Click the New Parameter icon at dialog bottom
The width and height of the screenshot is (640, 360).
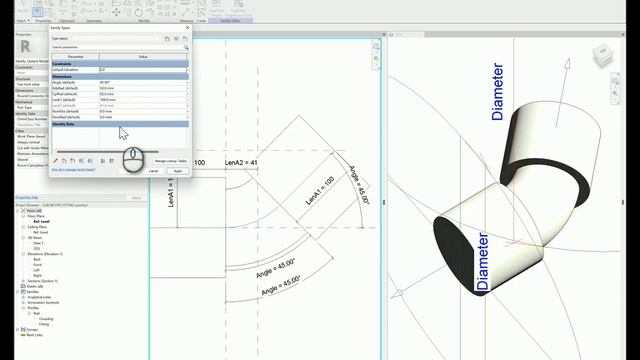tap(64, 161)
